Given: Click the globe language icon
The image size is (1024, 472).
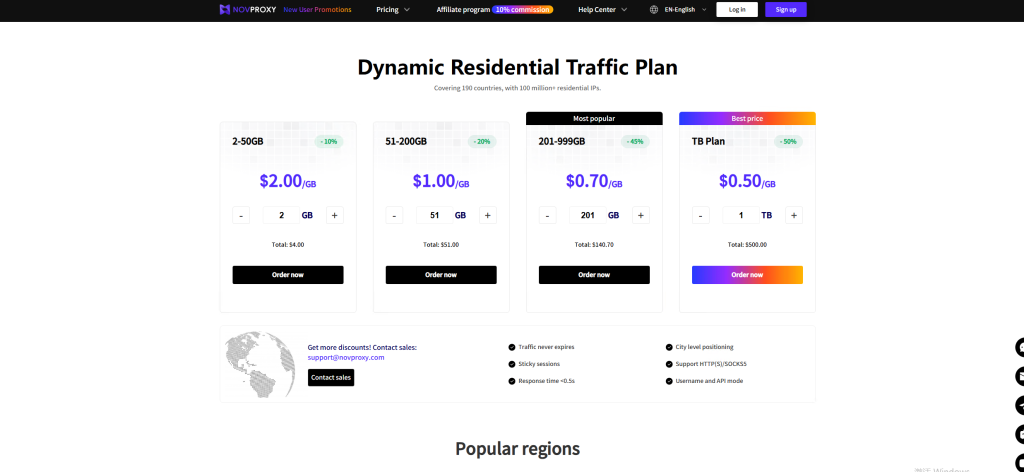Looking at the screenshot, I should click(654, 9).
